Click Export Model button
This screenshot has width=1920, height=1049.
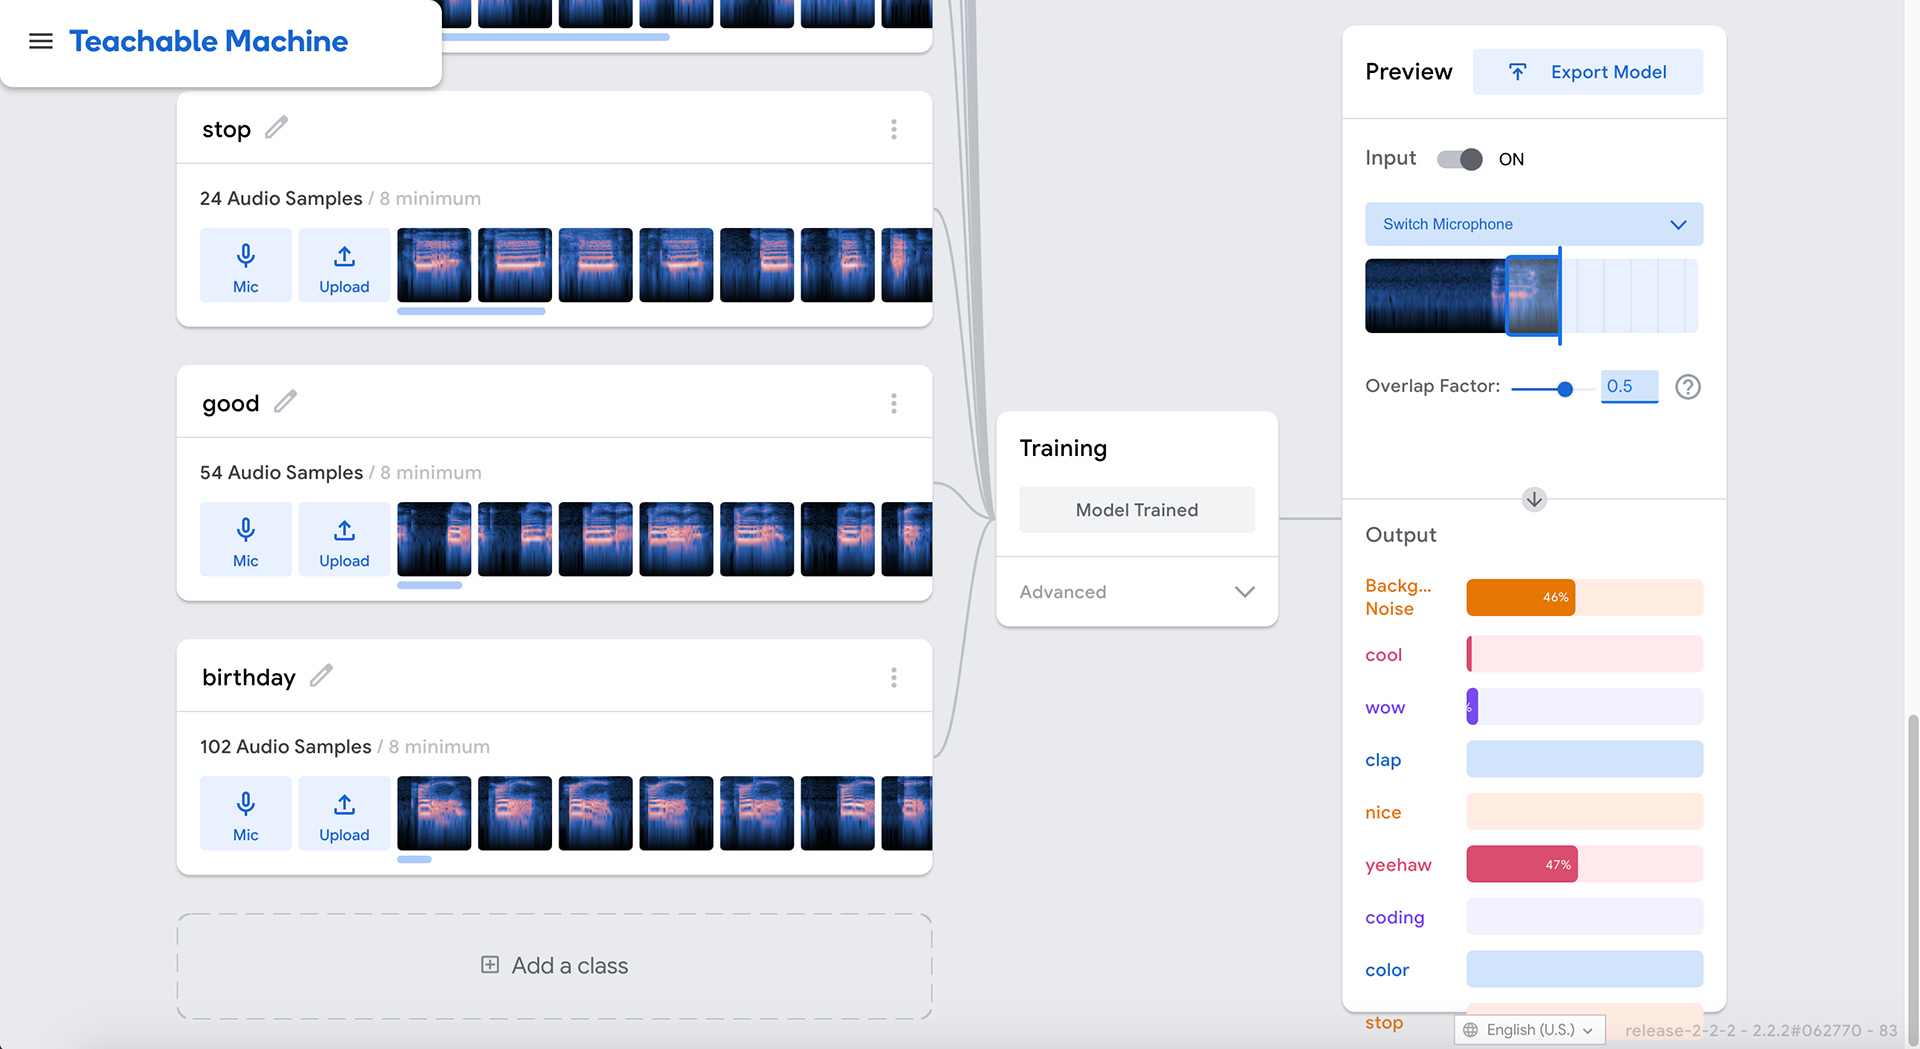1588,72
